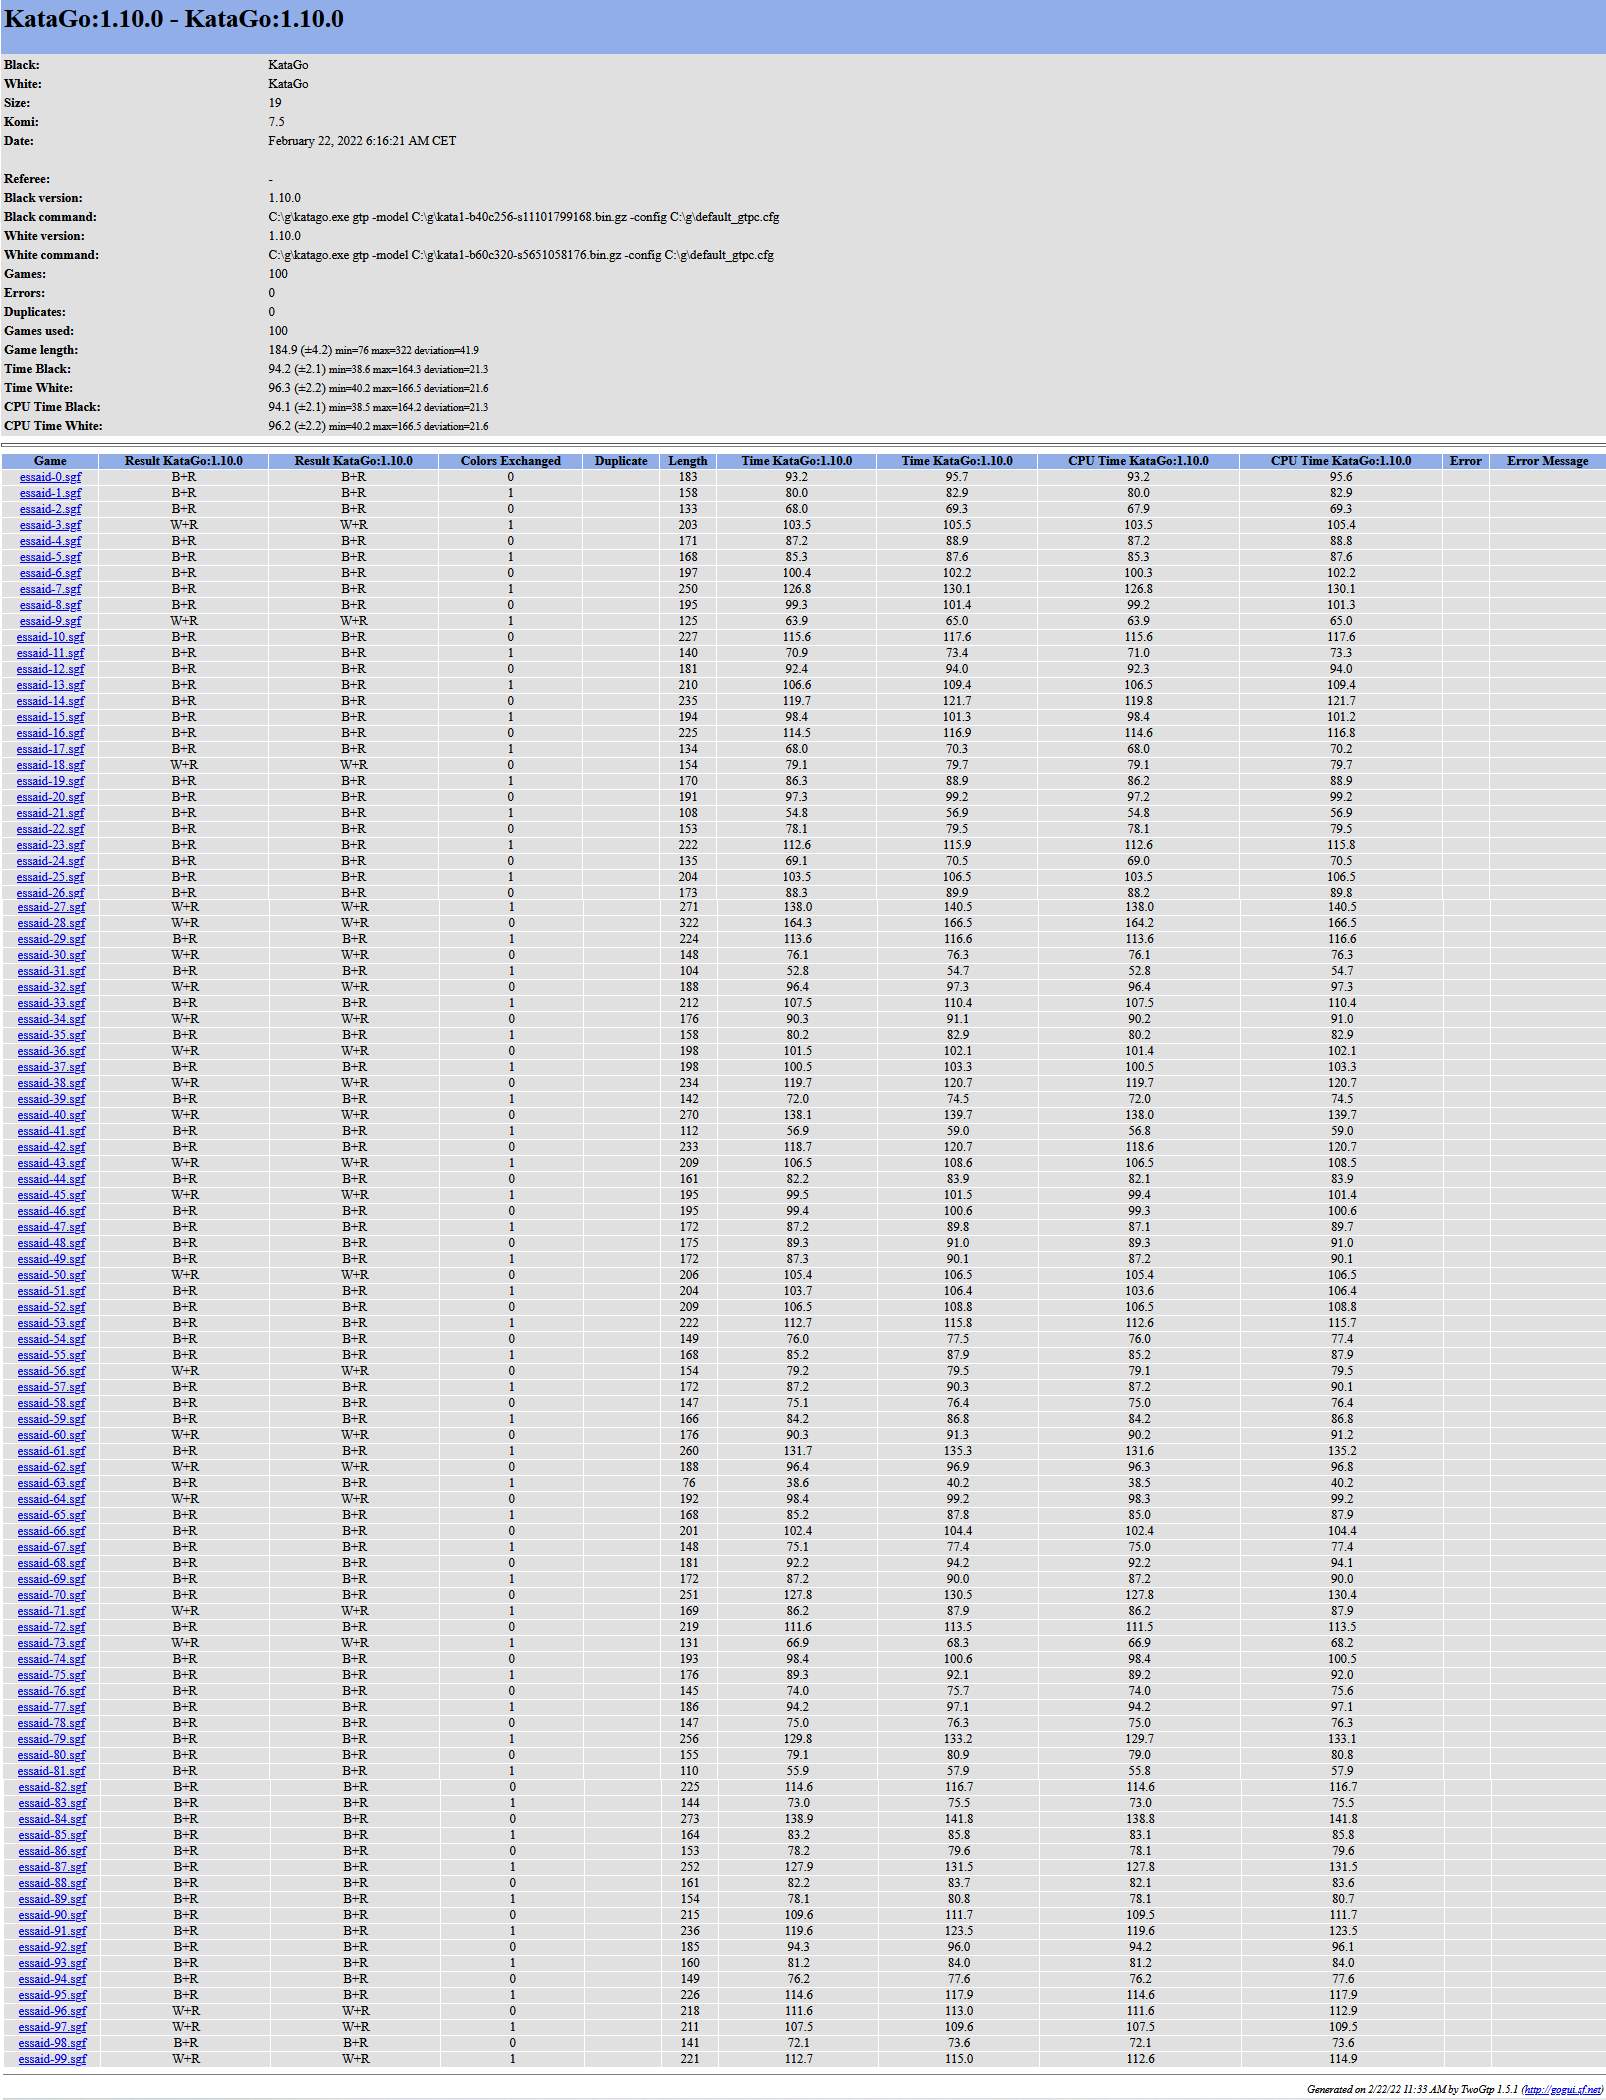Open the essaid-53.sgf game link
The width and height of the screenshot is (1606, 2100).
click(51, 1323)
